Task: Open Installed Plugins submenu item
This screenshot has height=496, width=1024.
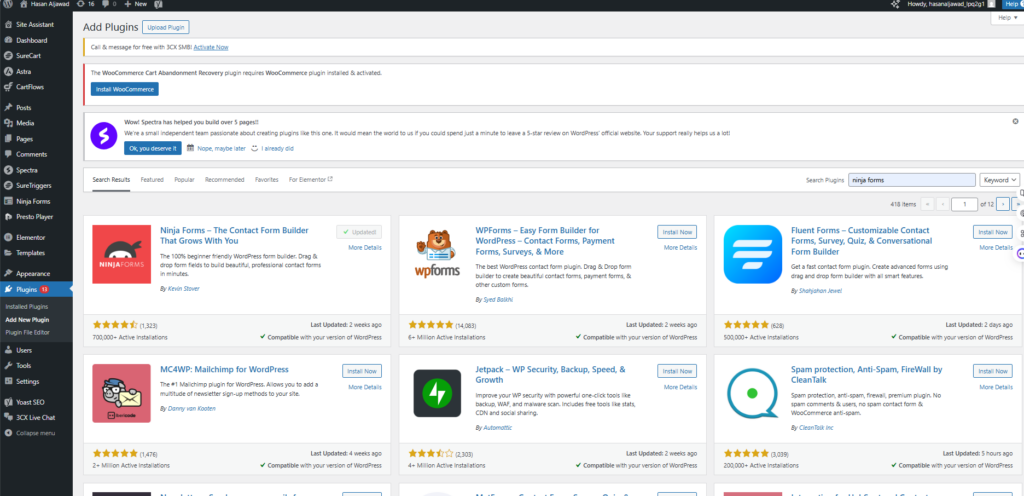Action: (x=27, y=307)
